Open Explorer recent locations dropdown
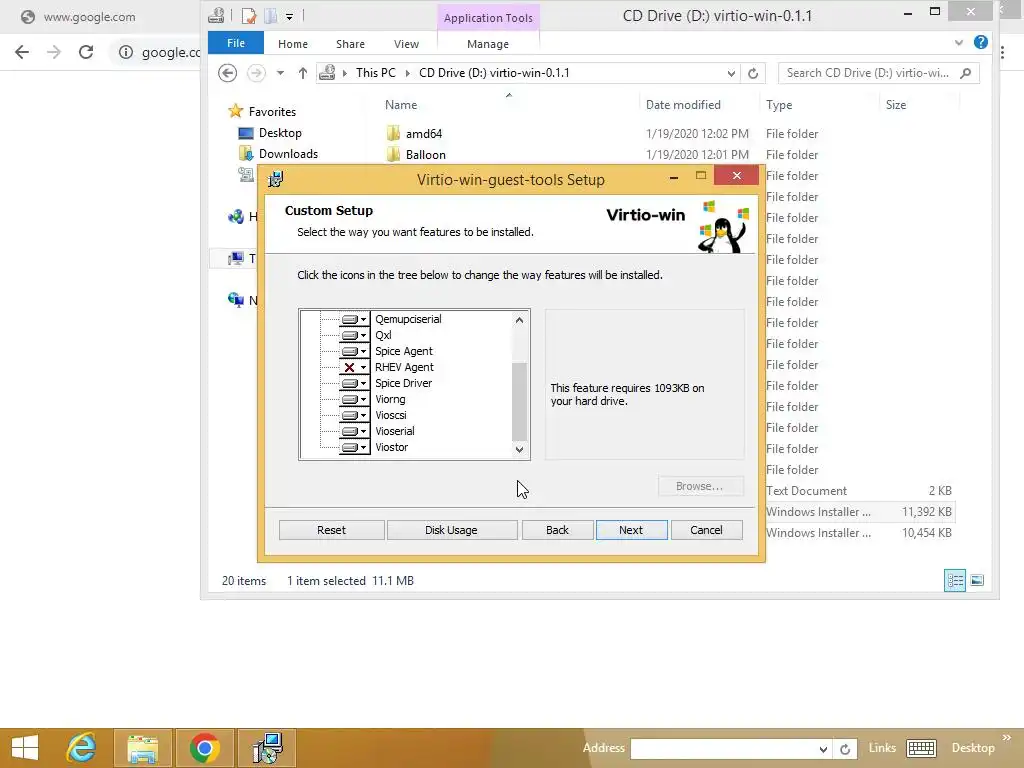The width and height of the screenshot is (1024, 768). [x=280, y=73]
